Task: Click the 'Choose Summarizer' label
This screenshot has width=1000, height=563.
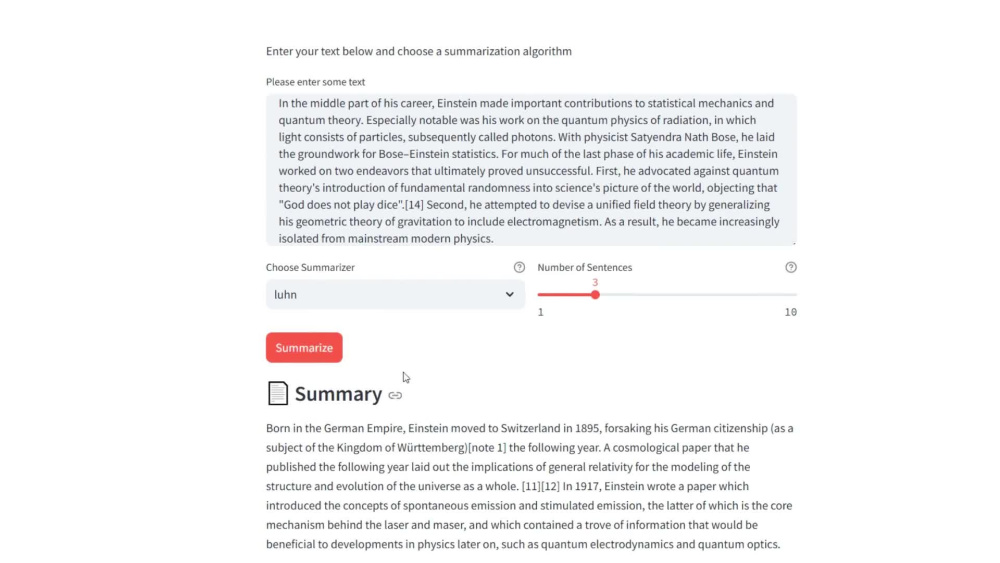Action: [311, 267]
